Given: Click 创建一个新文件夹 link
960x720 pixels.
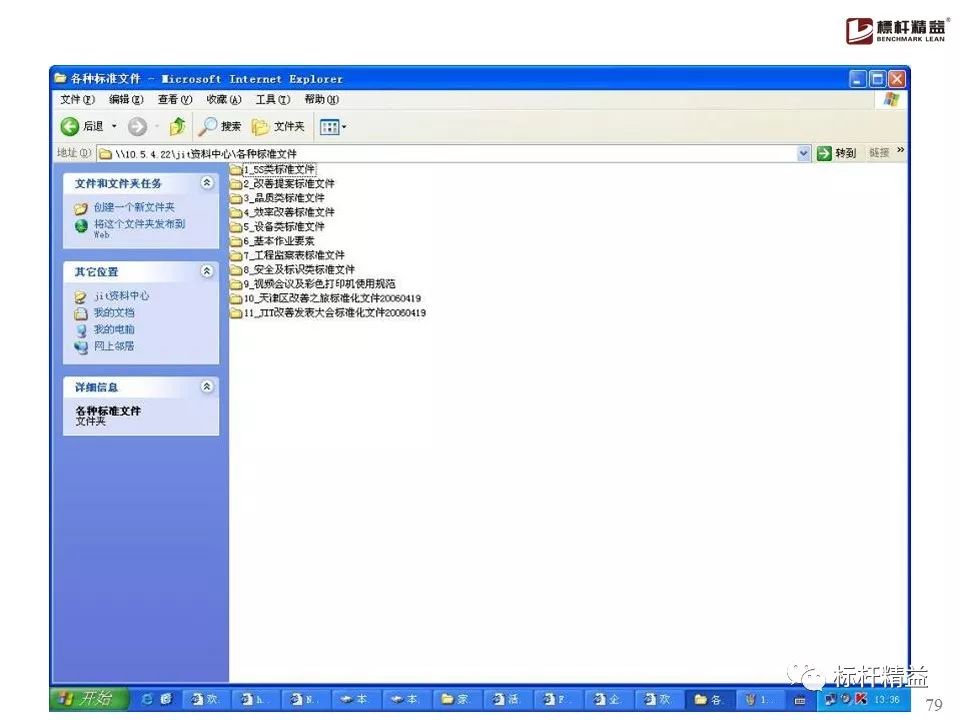Looking at the screenshot, I should [134, 207].
